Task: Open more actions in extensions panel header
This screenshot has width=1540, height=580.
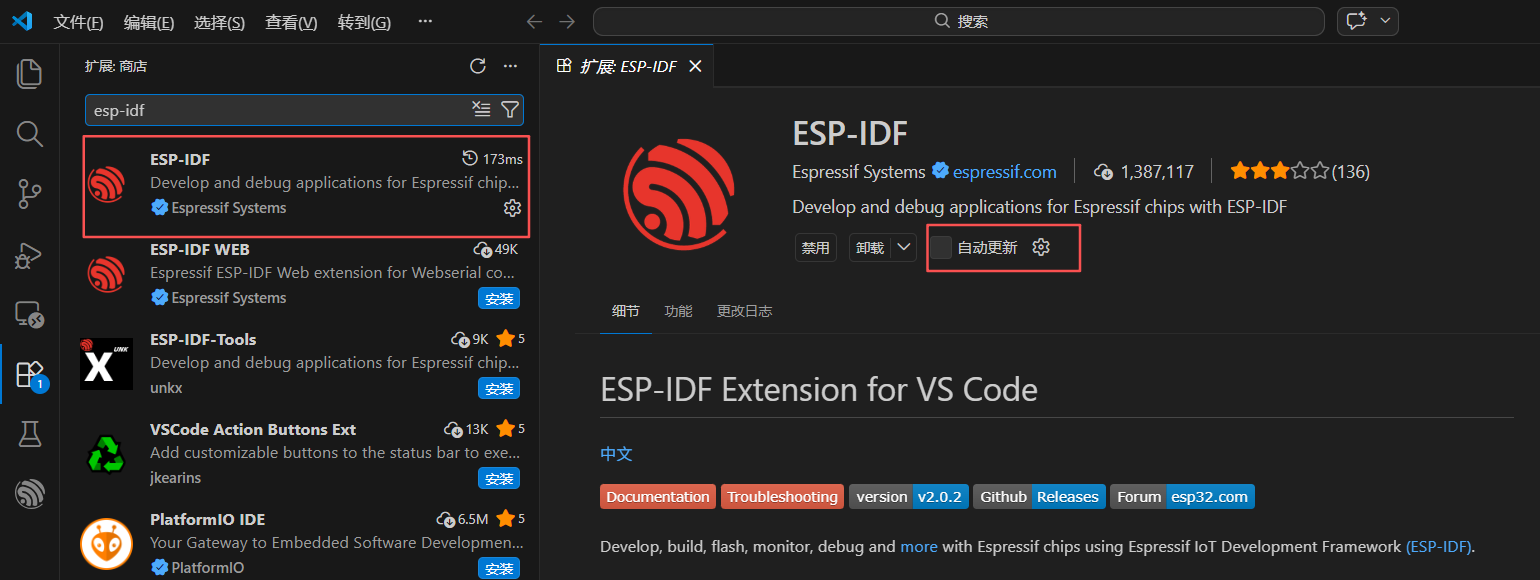Action: click(510, 66)
